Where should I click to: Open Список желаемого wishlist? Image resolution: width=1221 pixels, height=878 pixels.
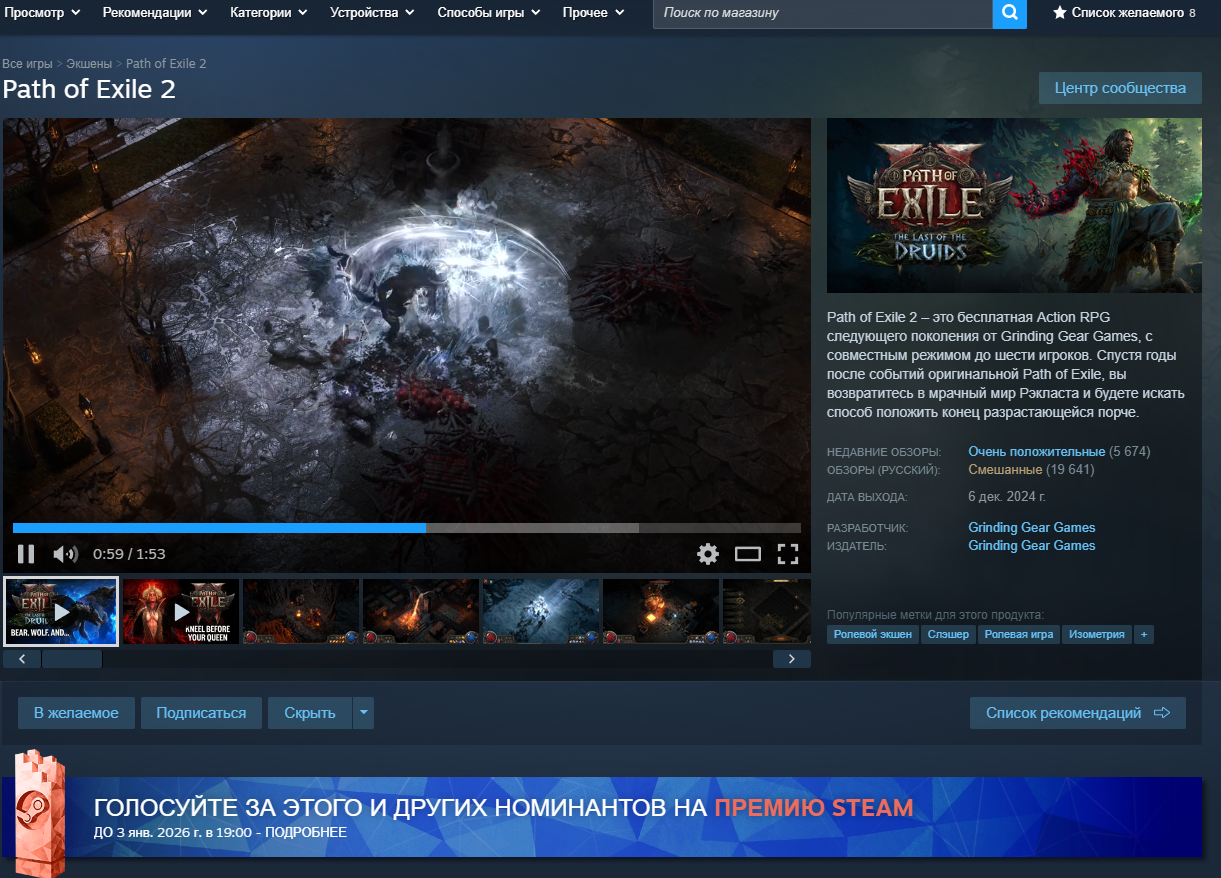(x=1124, y=13)
